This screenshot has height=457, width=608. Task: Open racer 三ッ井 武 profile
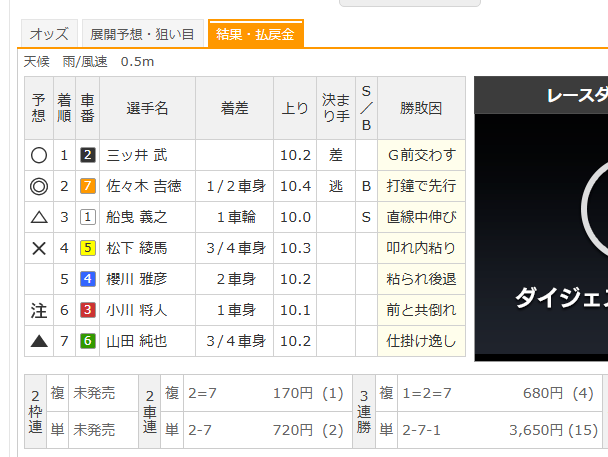coord(137,155)
